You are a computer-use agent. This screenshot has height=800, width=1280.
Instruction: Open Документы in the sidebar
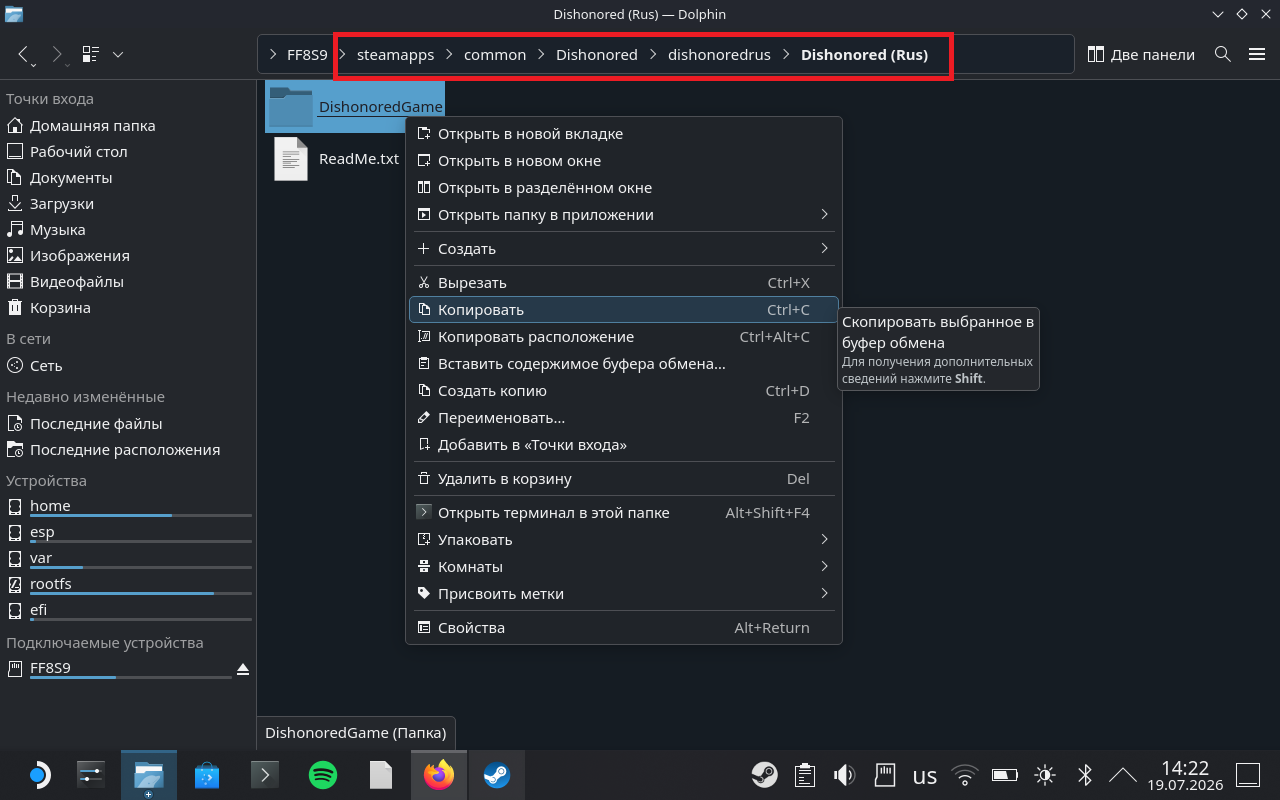(128, 178)
